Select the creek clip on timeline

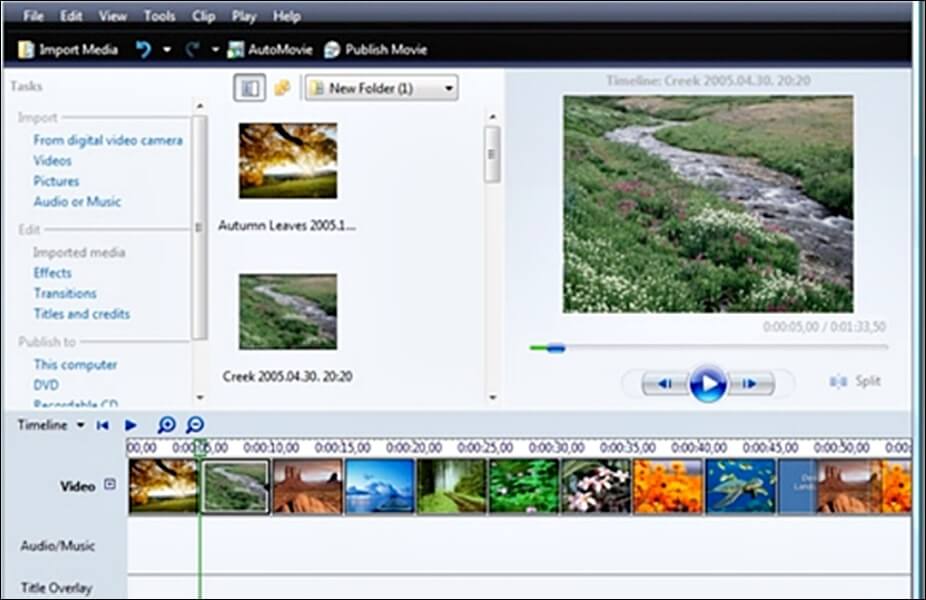click(236, 487)
